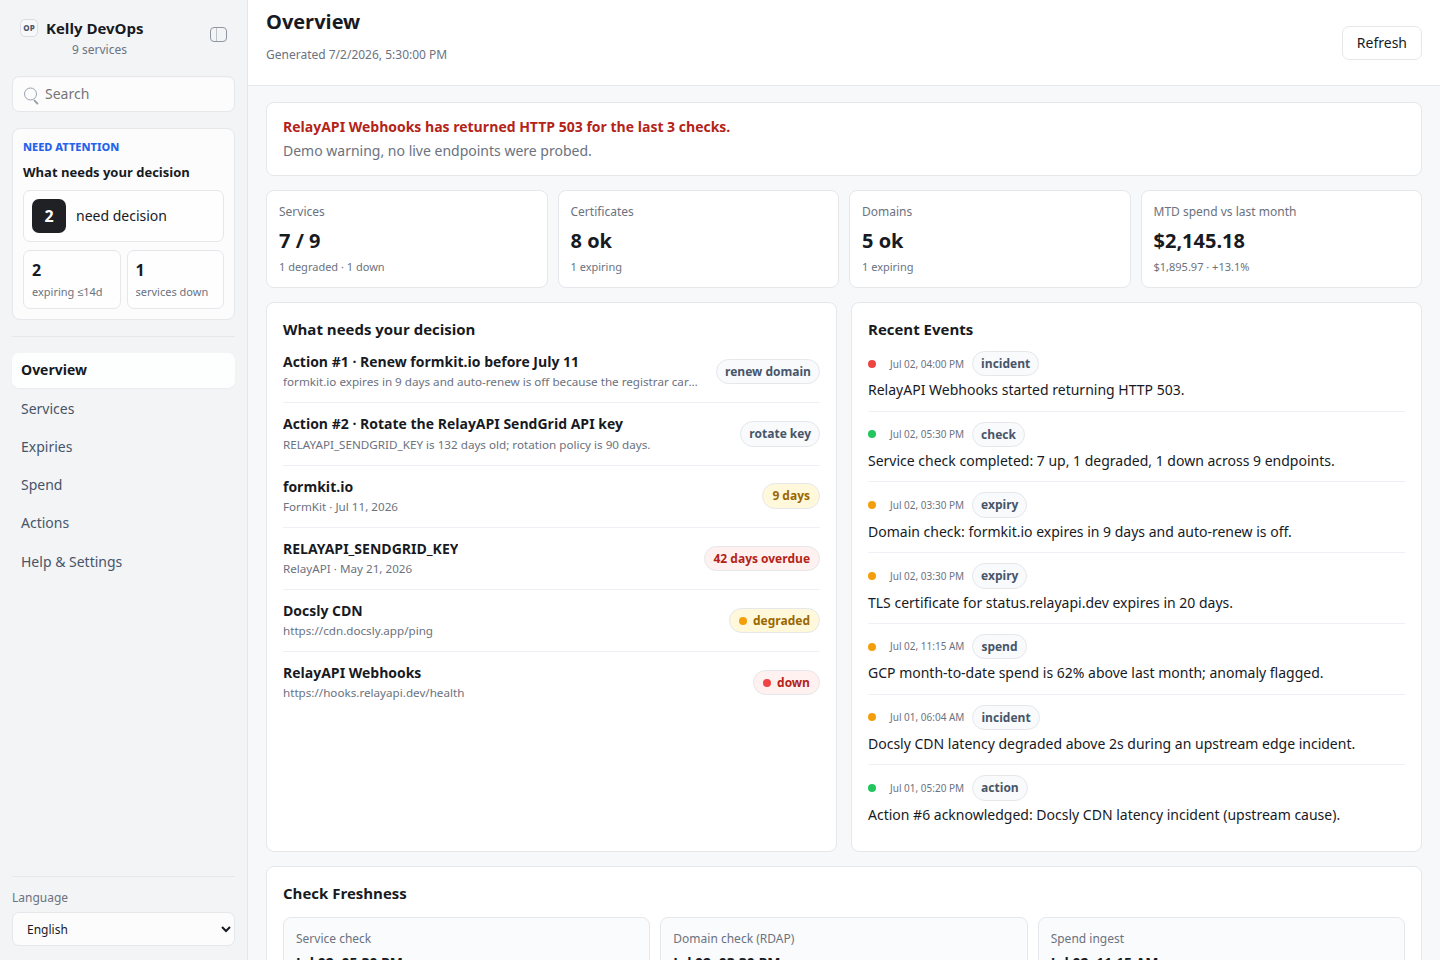
Task: Click green dot beside Jul 01 05:20 PM event
Action: click(x=872, y=788)
